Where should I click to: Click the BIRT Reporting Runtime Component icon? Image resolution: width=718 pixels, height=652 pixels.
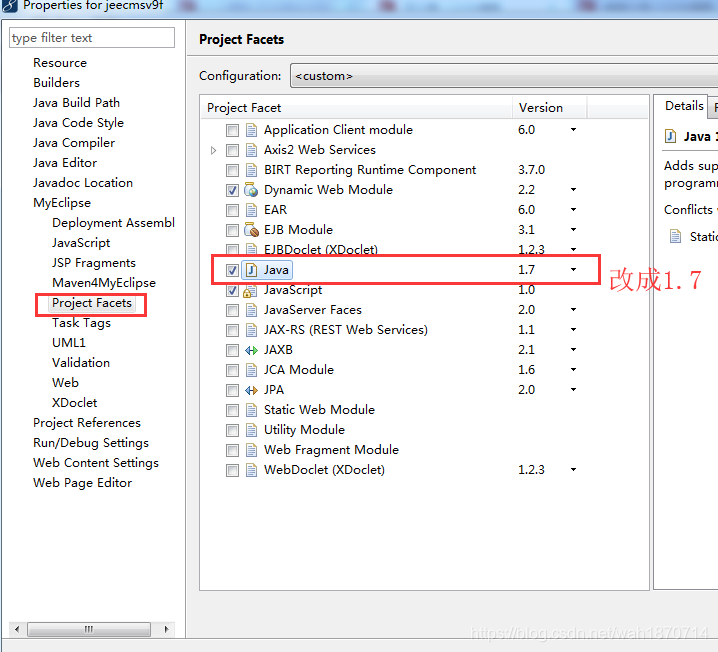(x=251, y=170)
